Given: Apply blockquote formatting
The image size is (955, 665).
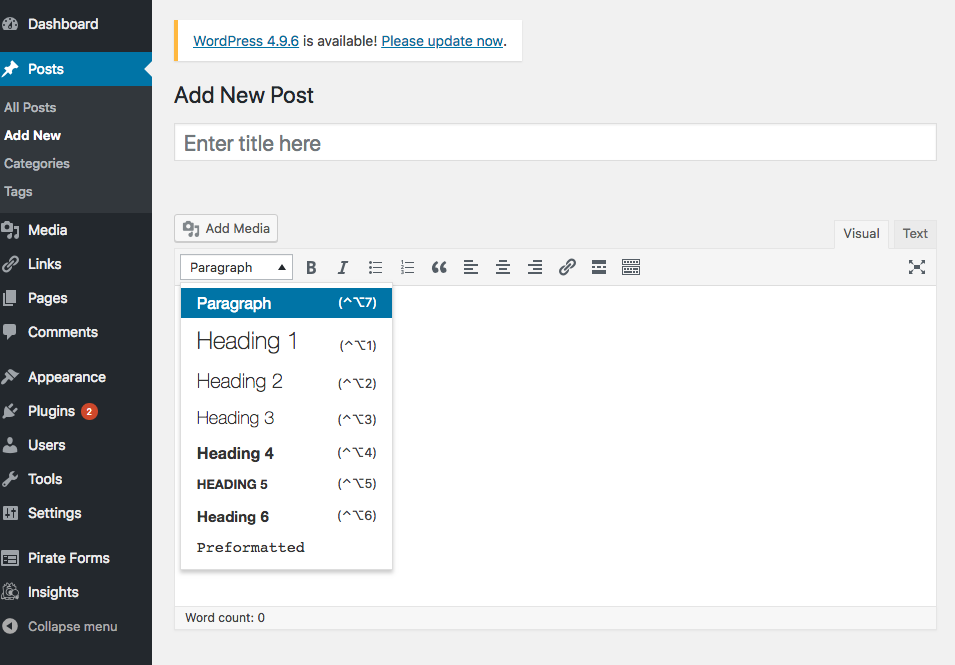Looking at the screenshot, I should [x=439, y=267].
